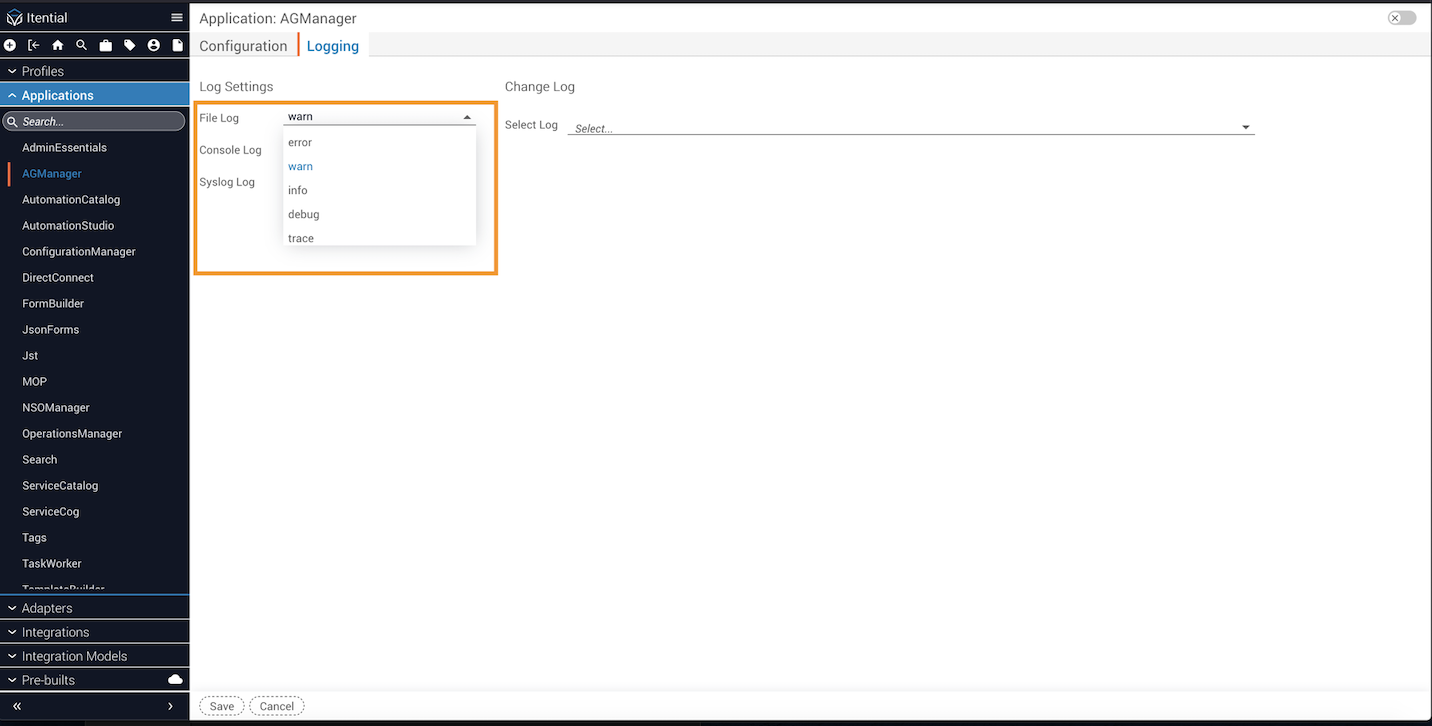
Task: Click the Syslog Log label
Action: point(227,182)
